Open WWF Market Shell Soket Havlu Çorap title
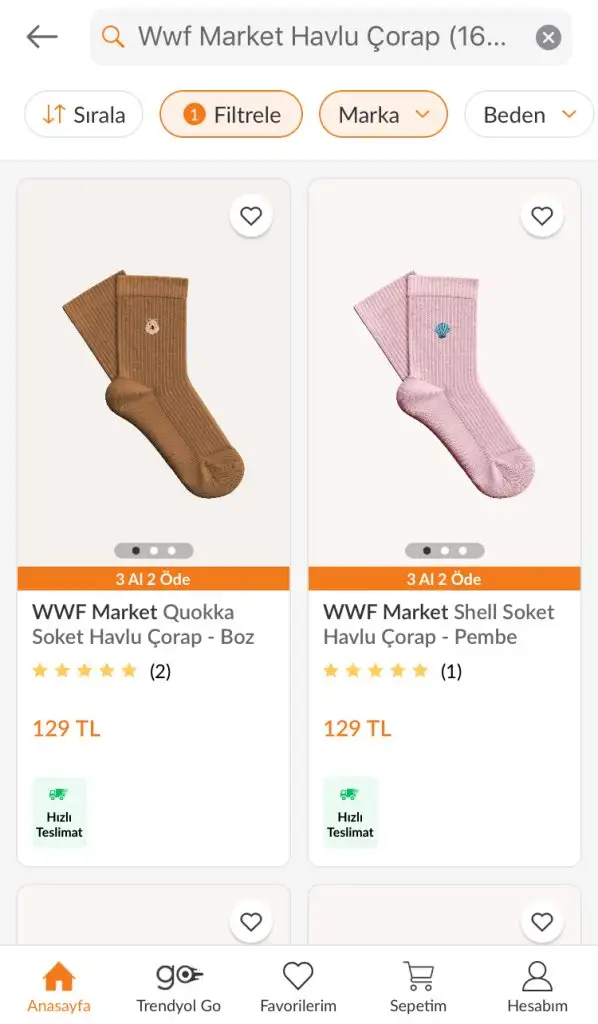The height and width of the screenshot is (1024, 598). click(439, 624)
